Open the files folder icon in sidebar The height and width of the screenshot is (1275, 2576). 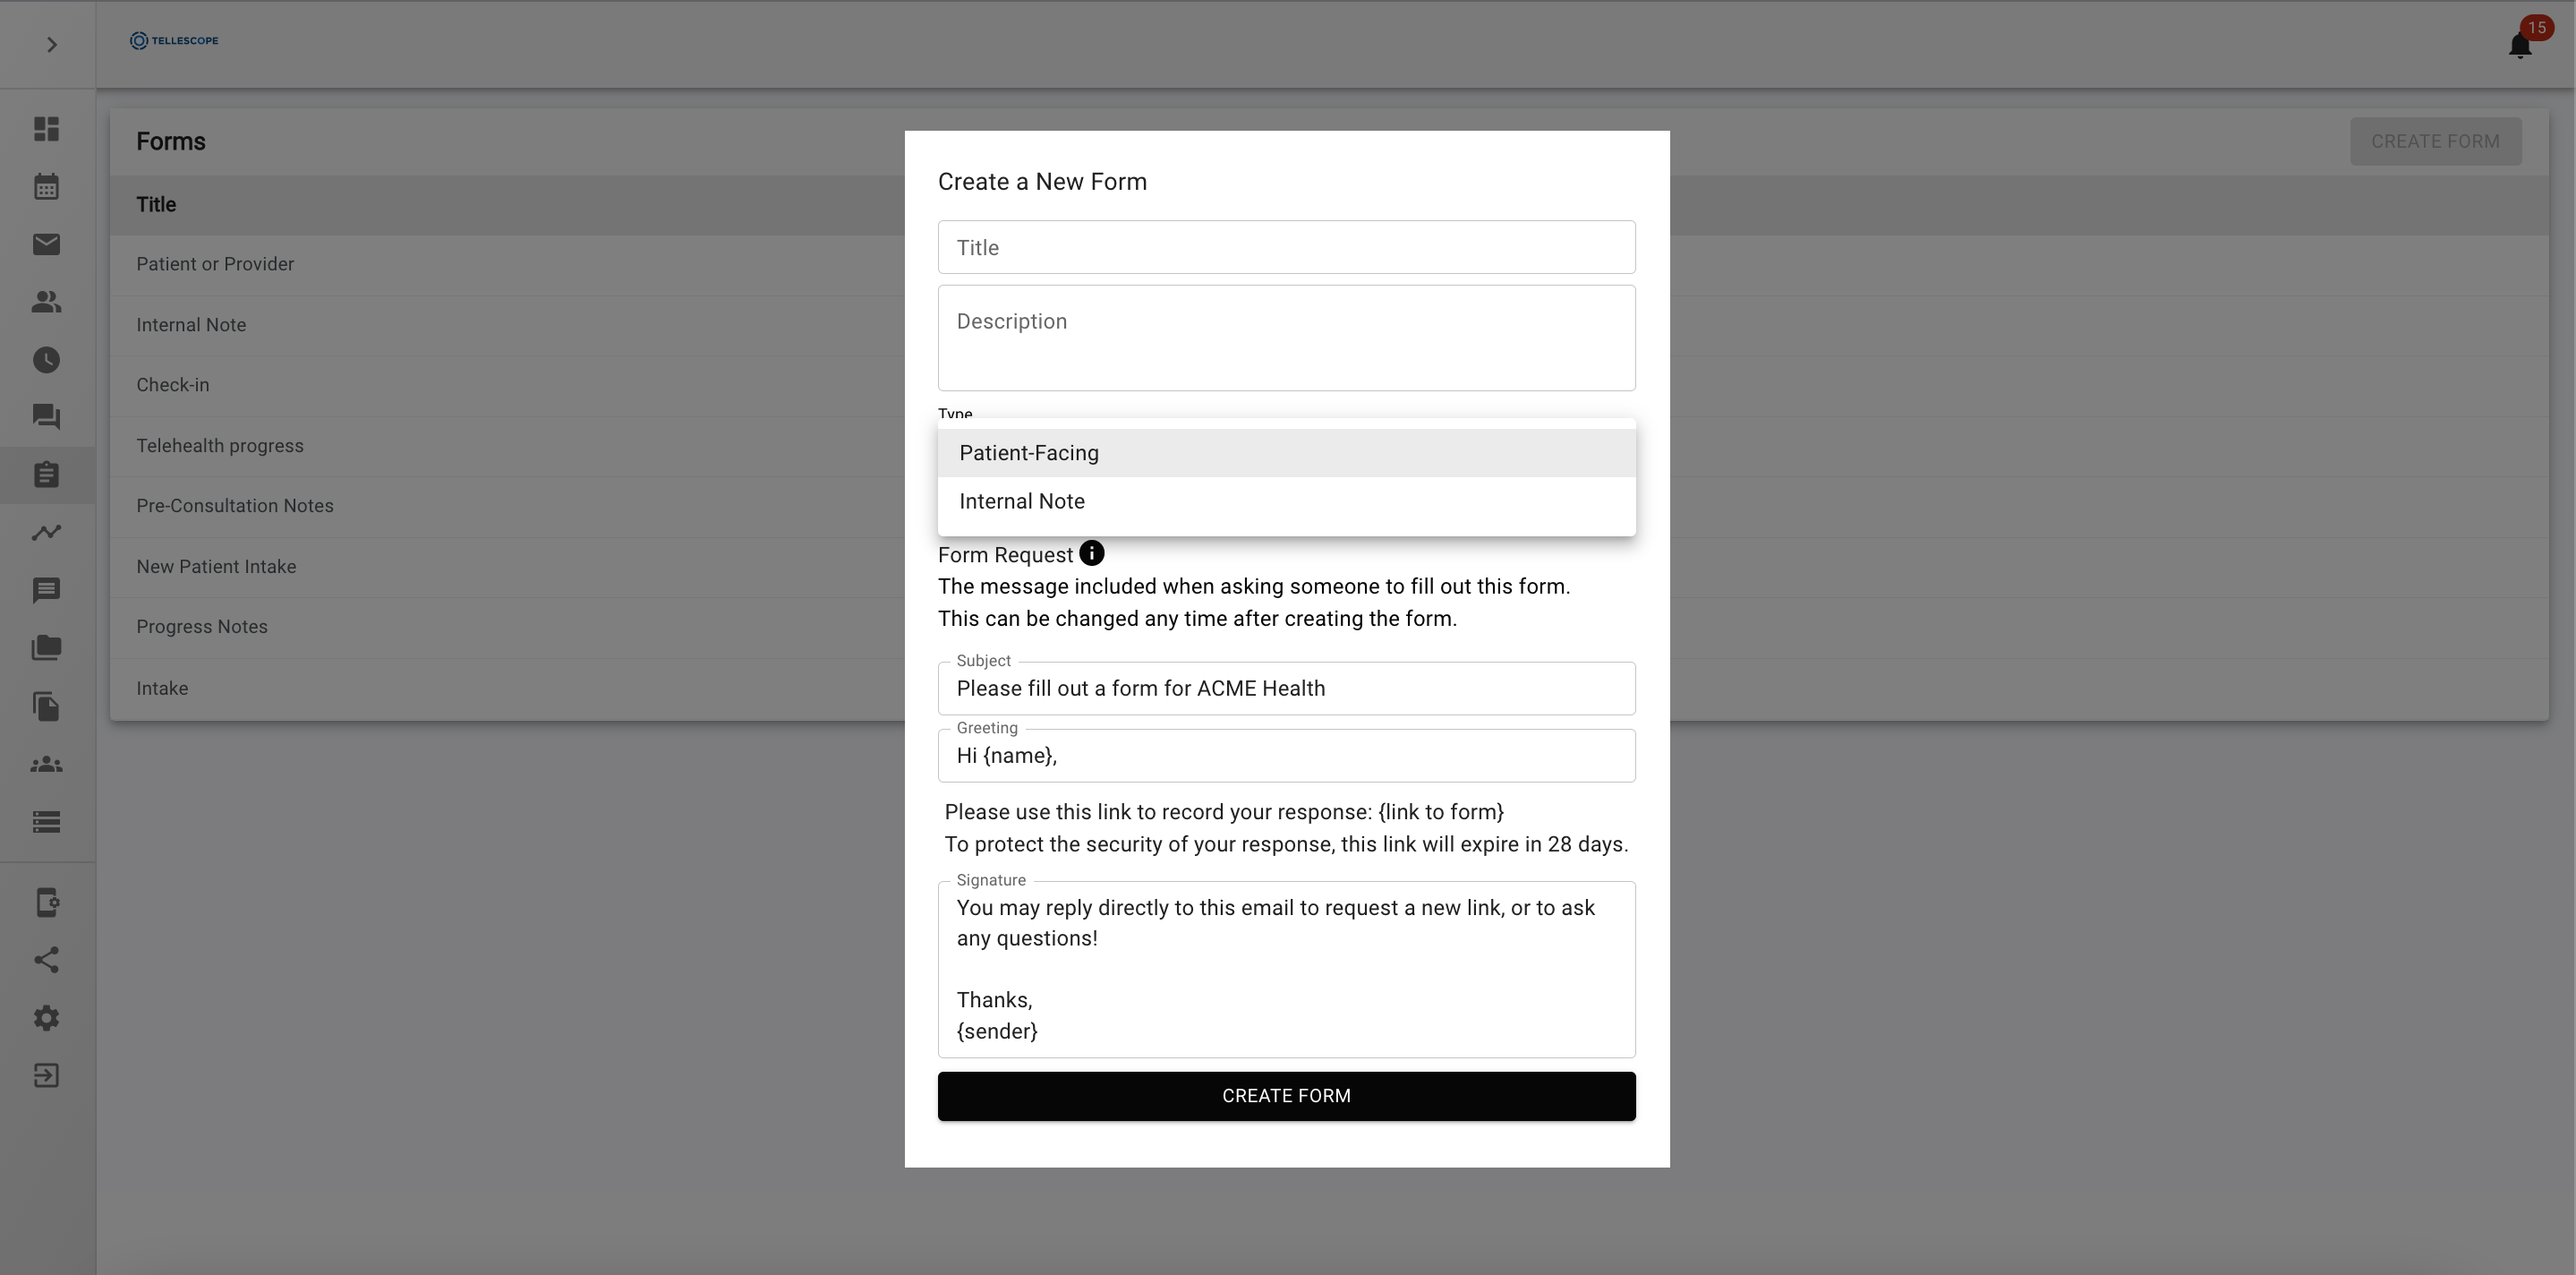46,648
